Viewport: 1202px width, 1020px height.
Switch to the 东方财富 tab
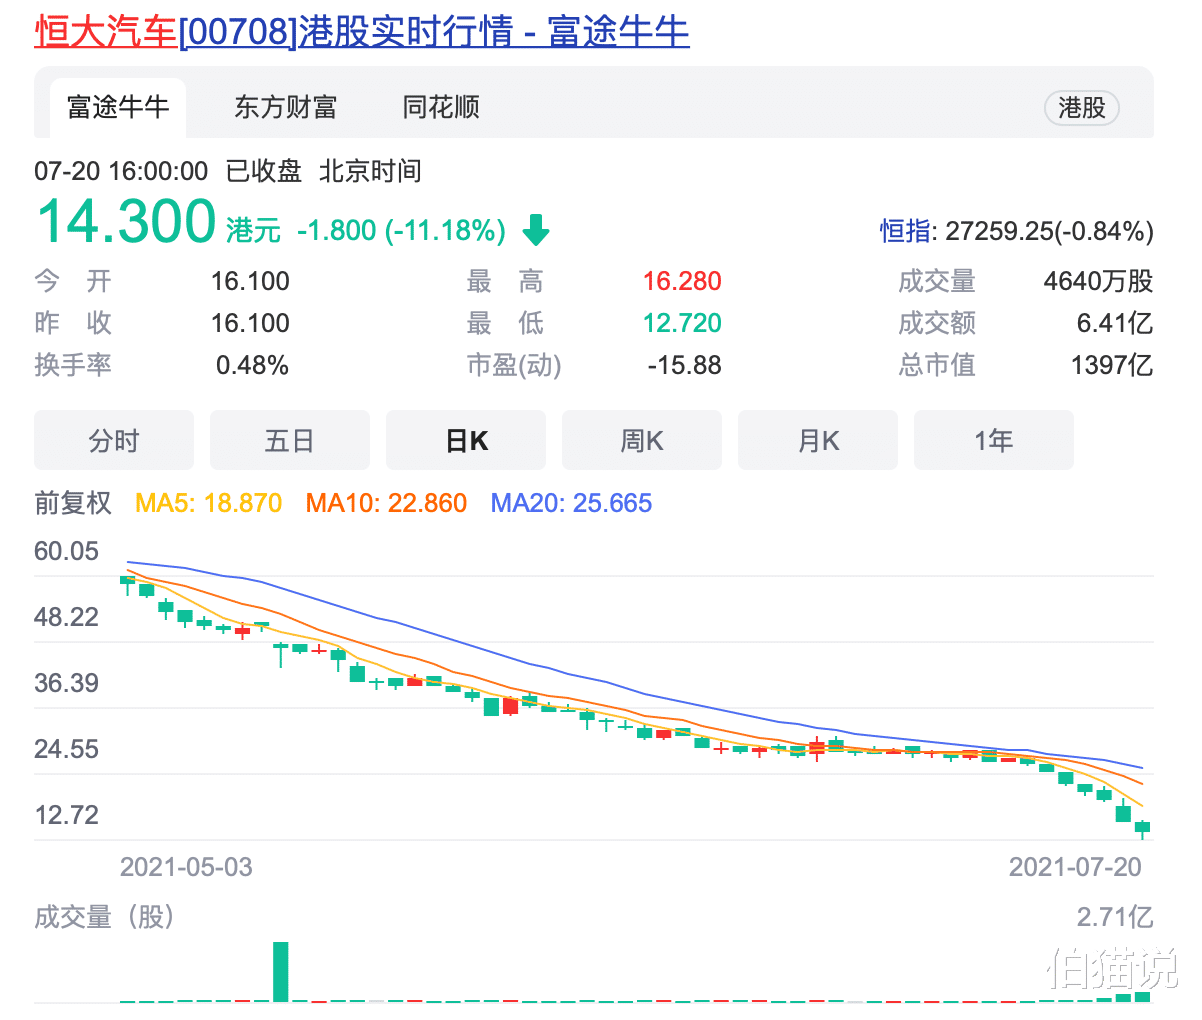click(x=286, y=107)
